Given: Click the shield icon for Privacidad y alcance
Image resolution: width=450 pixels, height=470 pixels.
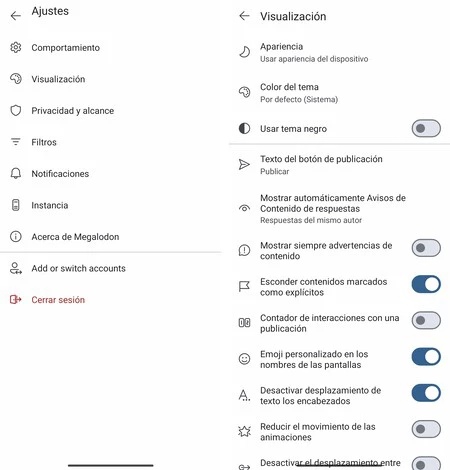Looking at the screenshot, I should tap(16, 110).
